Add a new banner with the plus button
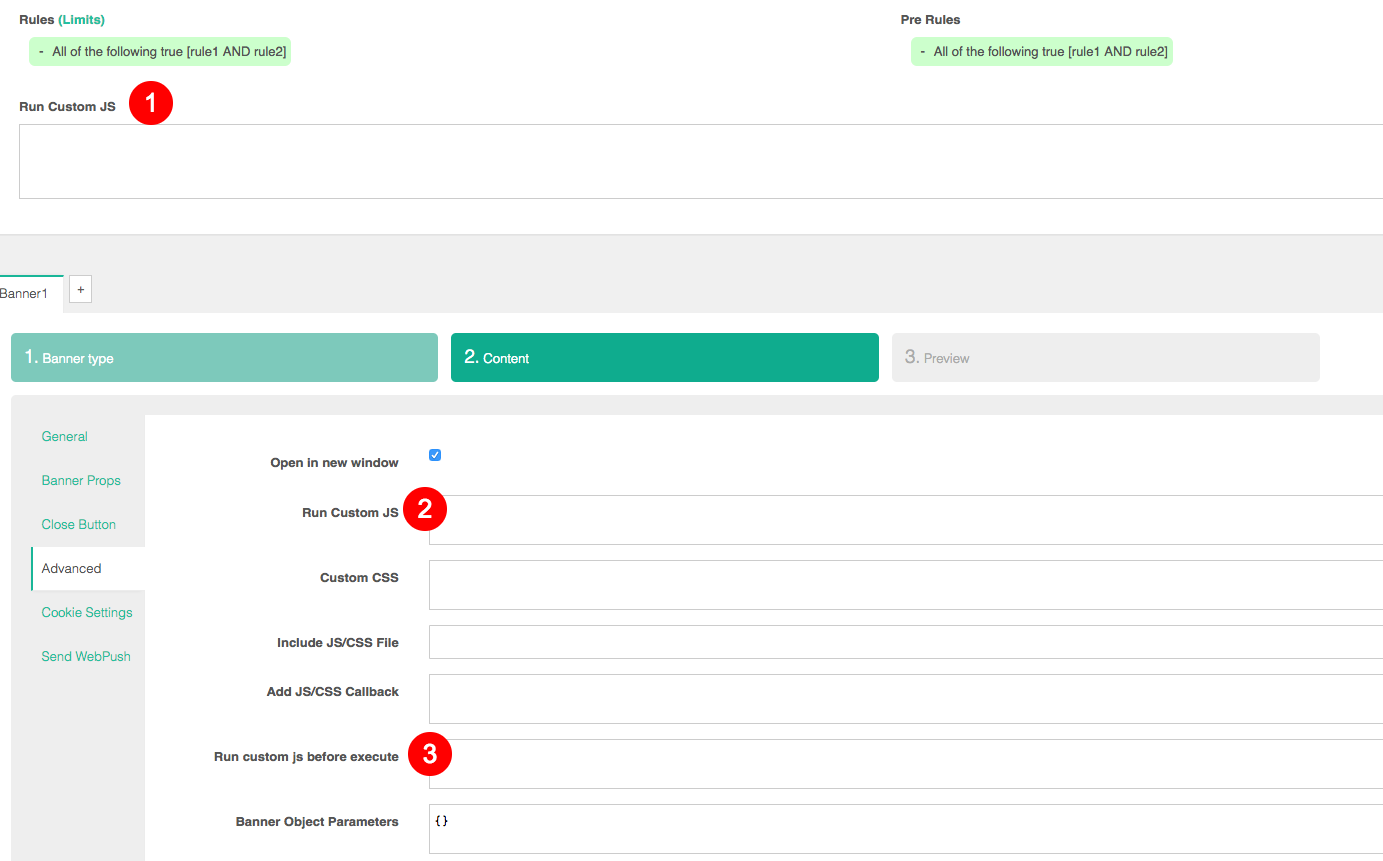The image size is (1383, 861). pos(80,289)
